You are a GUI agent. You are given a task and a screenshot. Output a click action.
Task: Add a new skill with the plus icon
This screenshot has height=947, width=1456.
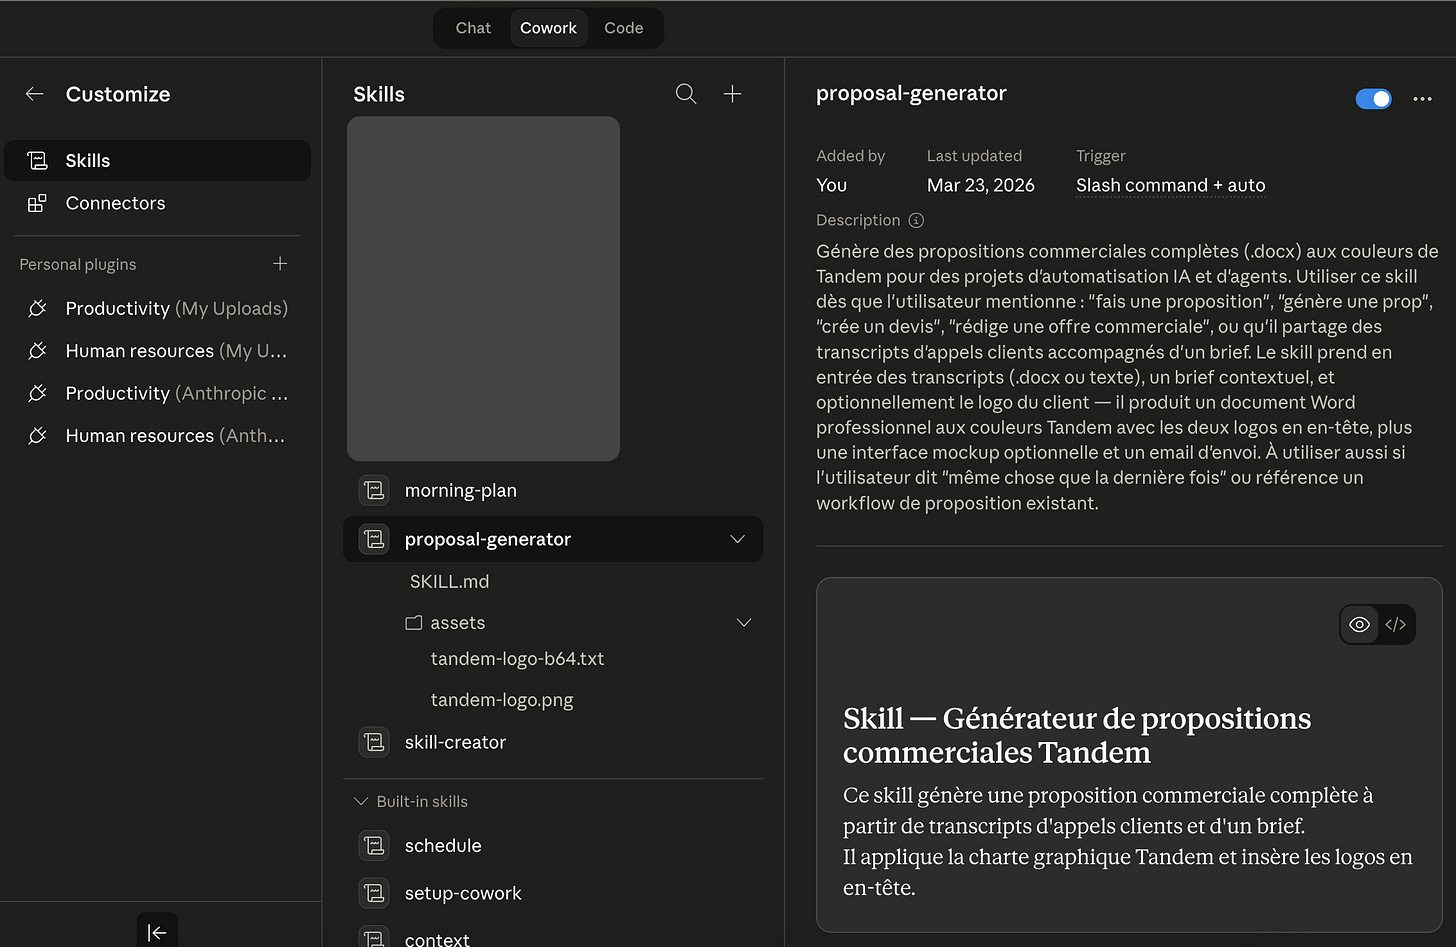tap(732, 94)
